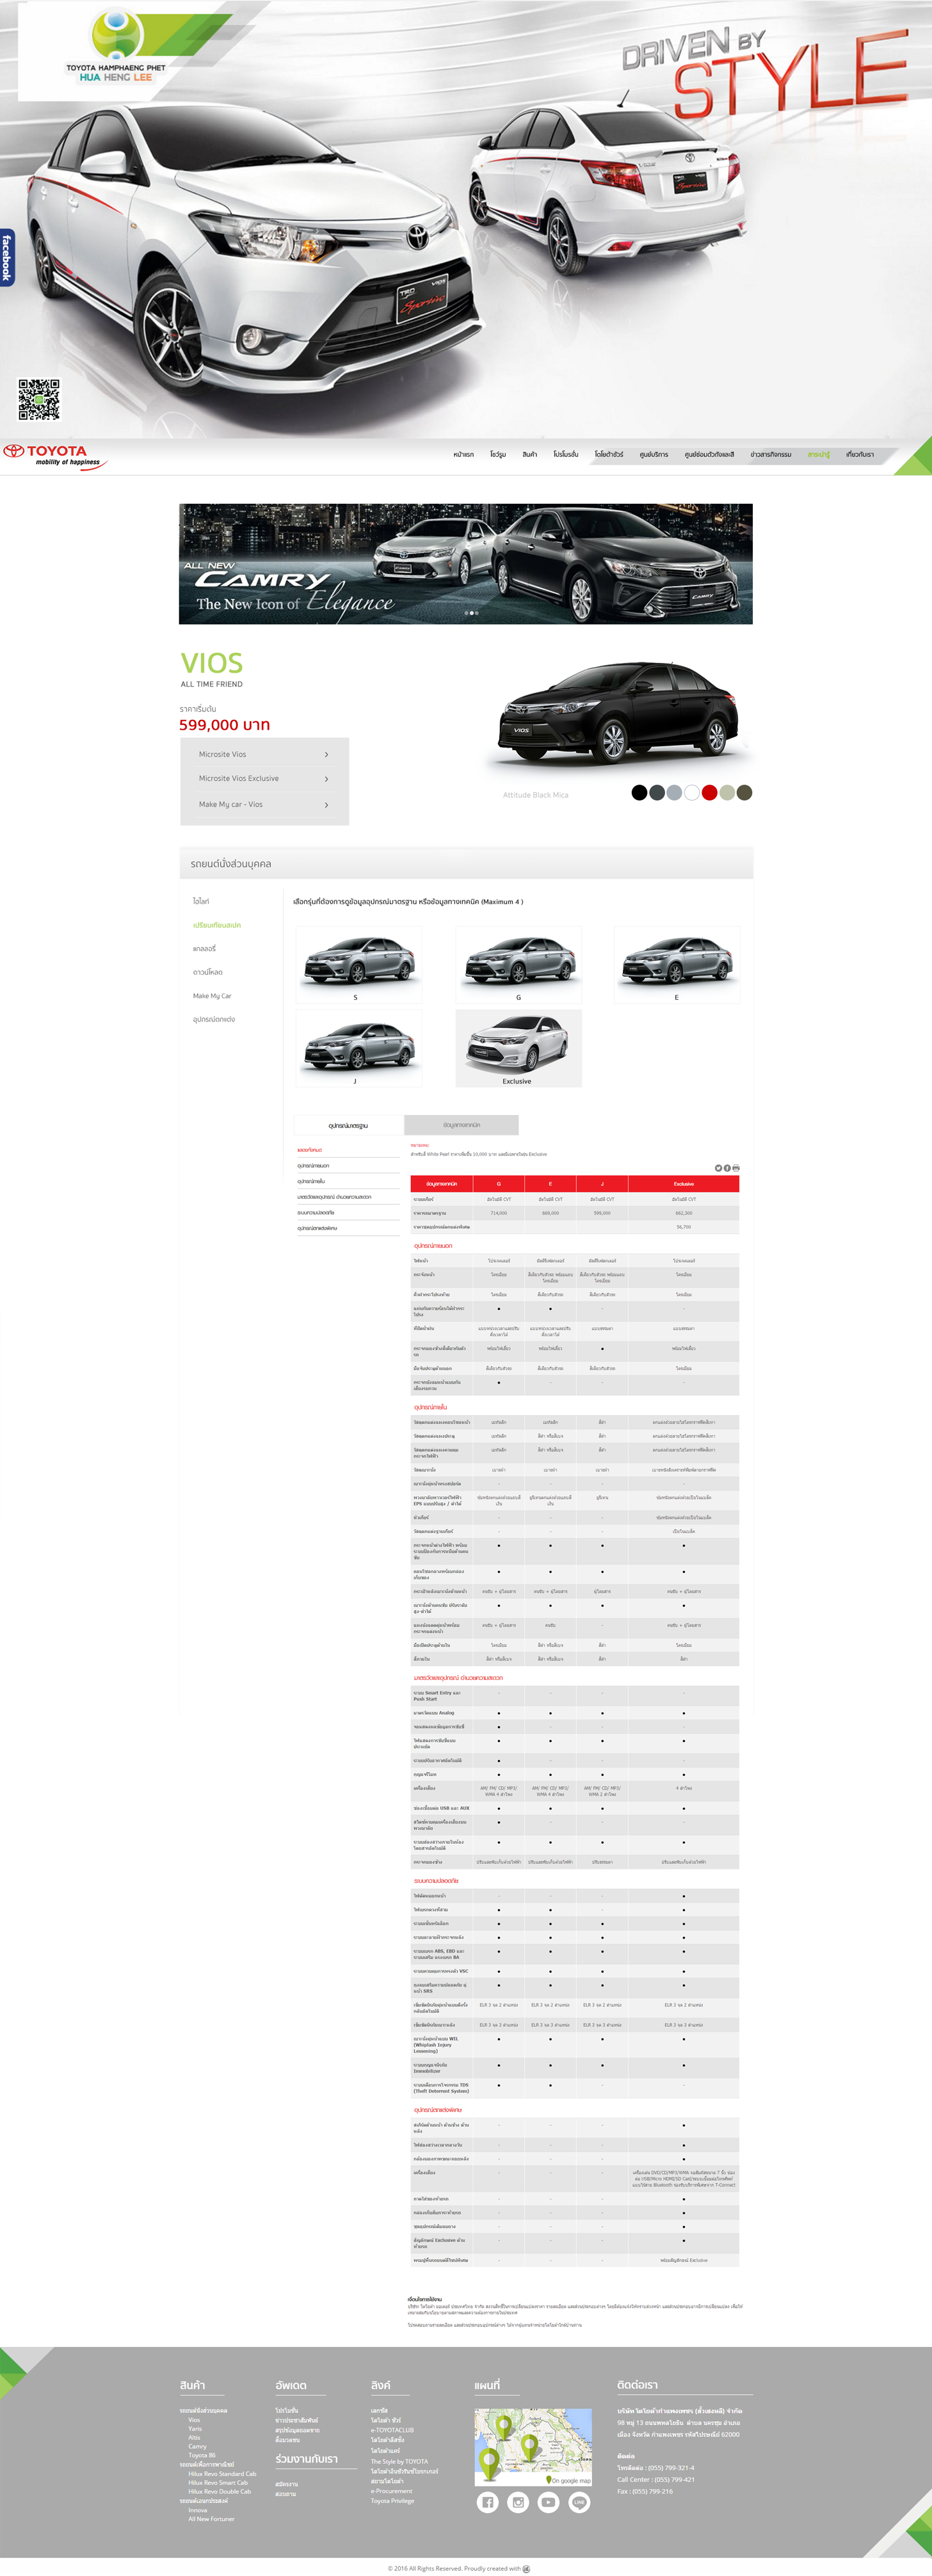Open the footer Google map thumbnail
Screen dimensions: 932x2576
pyautogui.click(x=533, y=2446)
